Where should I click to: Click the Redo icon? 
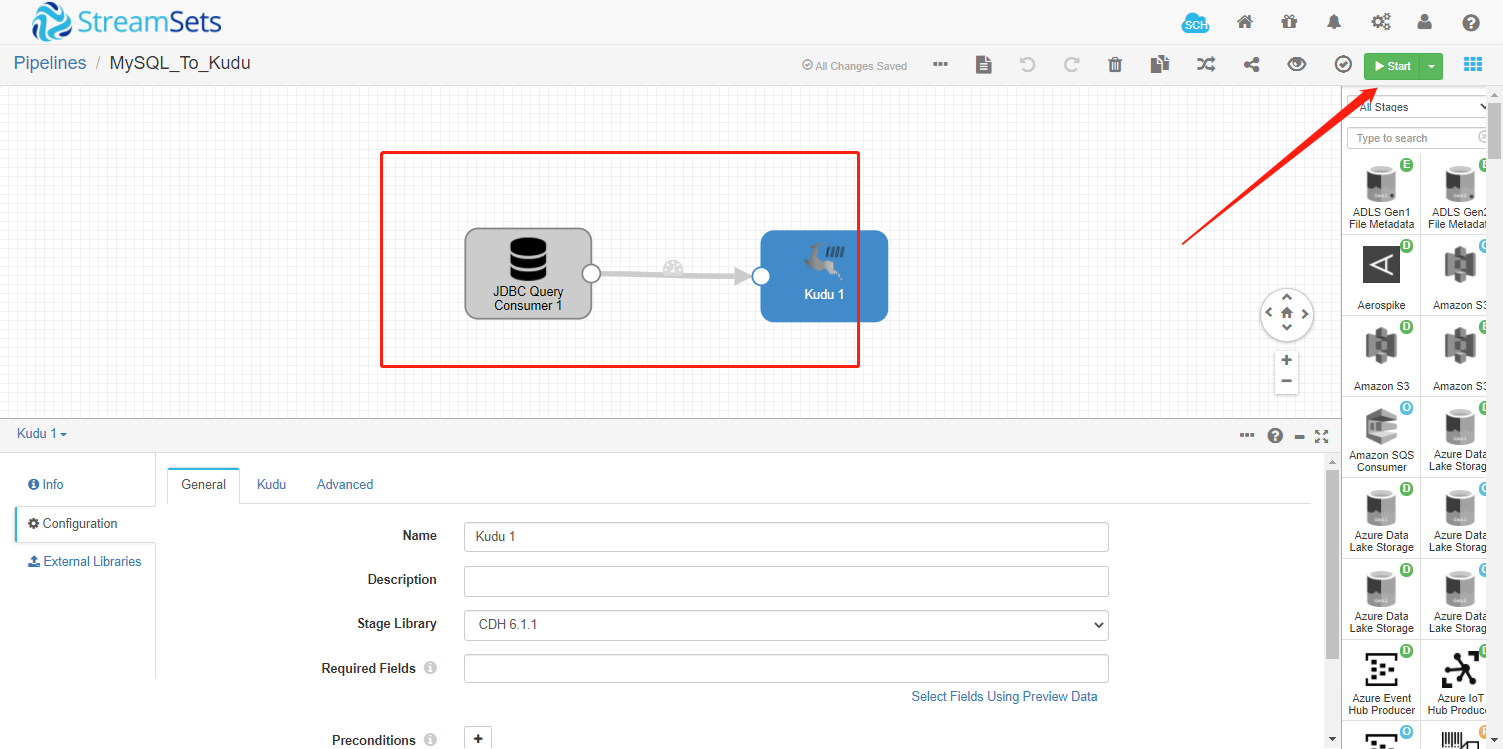tap(1071, 65)
